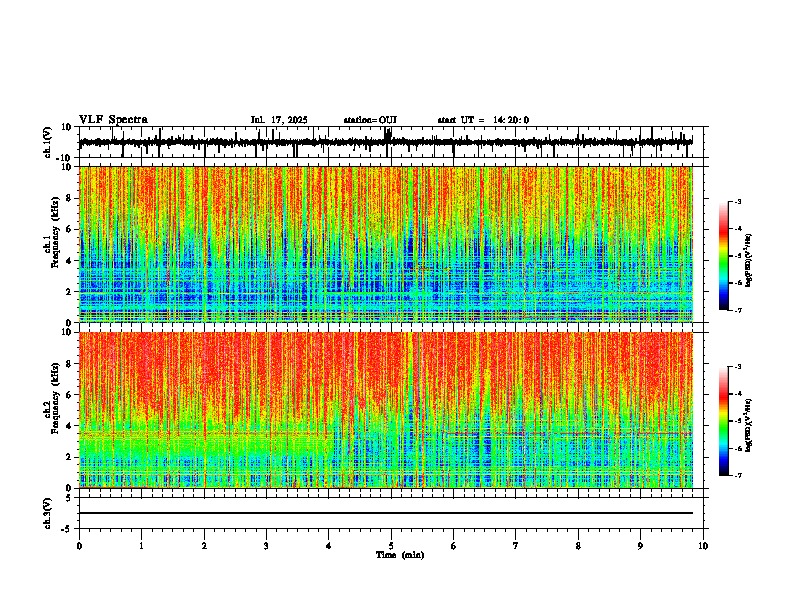
Task: Click the "VLF Spectra" plot title
Action: 114,120
